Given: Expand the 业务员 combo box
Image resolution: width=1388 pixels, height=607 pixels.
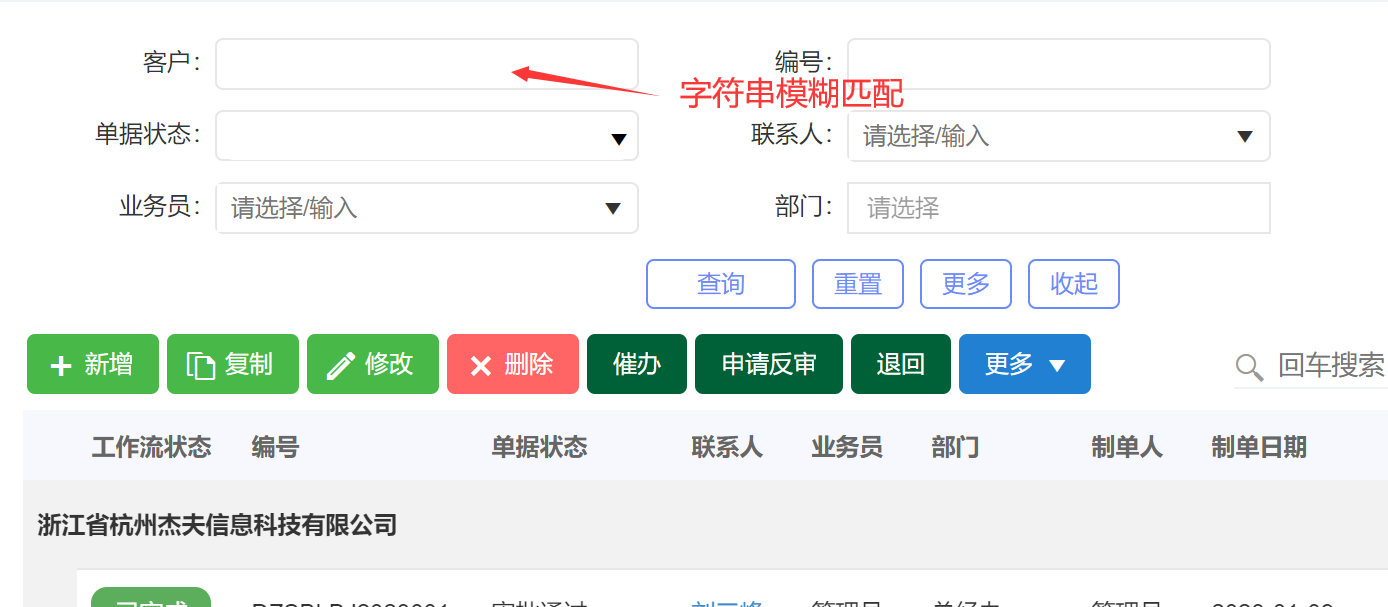Looking at the screenshot, I should (x=613, y=208).
